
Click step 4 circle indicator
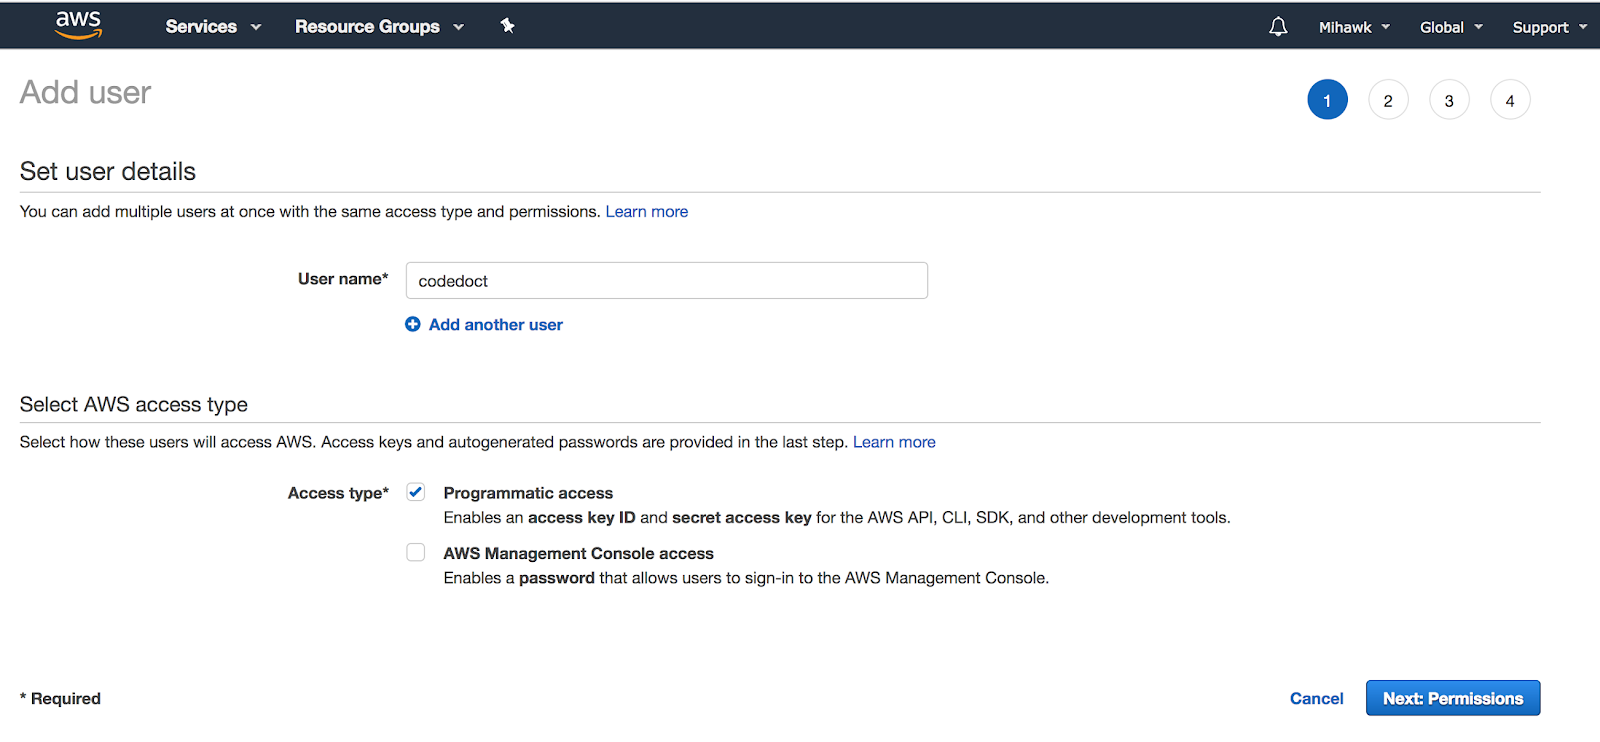pyautogui.click(x=1510, y=100)
